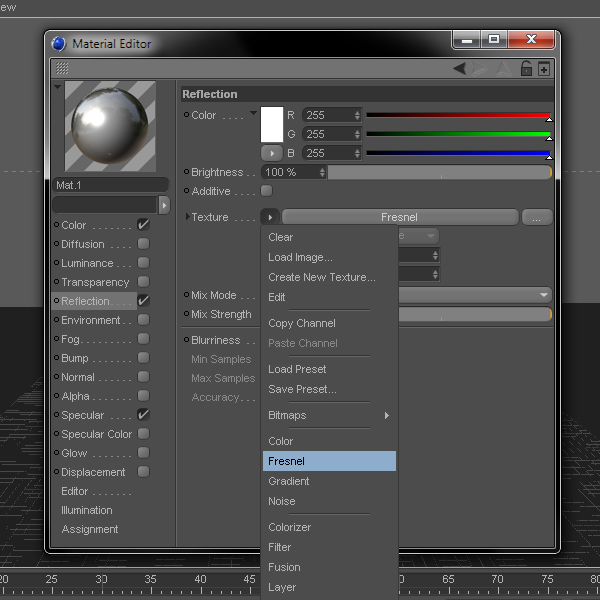
Task: Click the blue B color slider
Action: point(459,153)
